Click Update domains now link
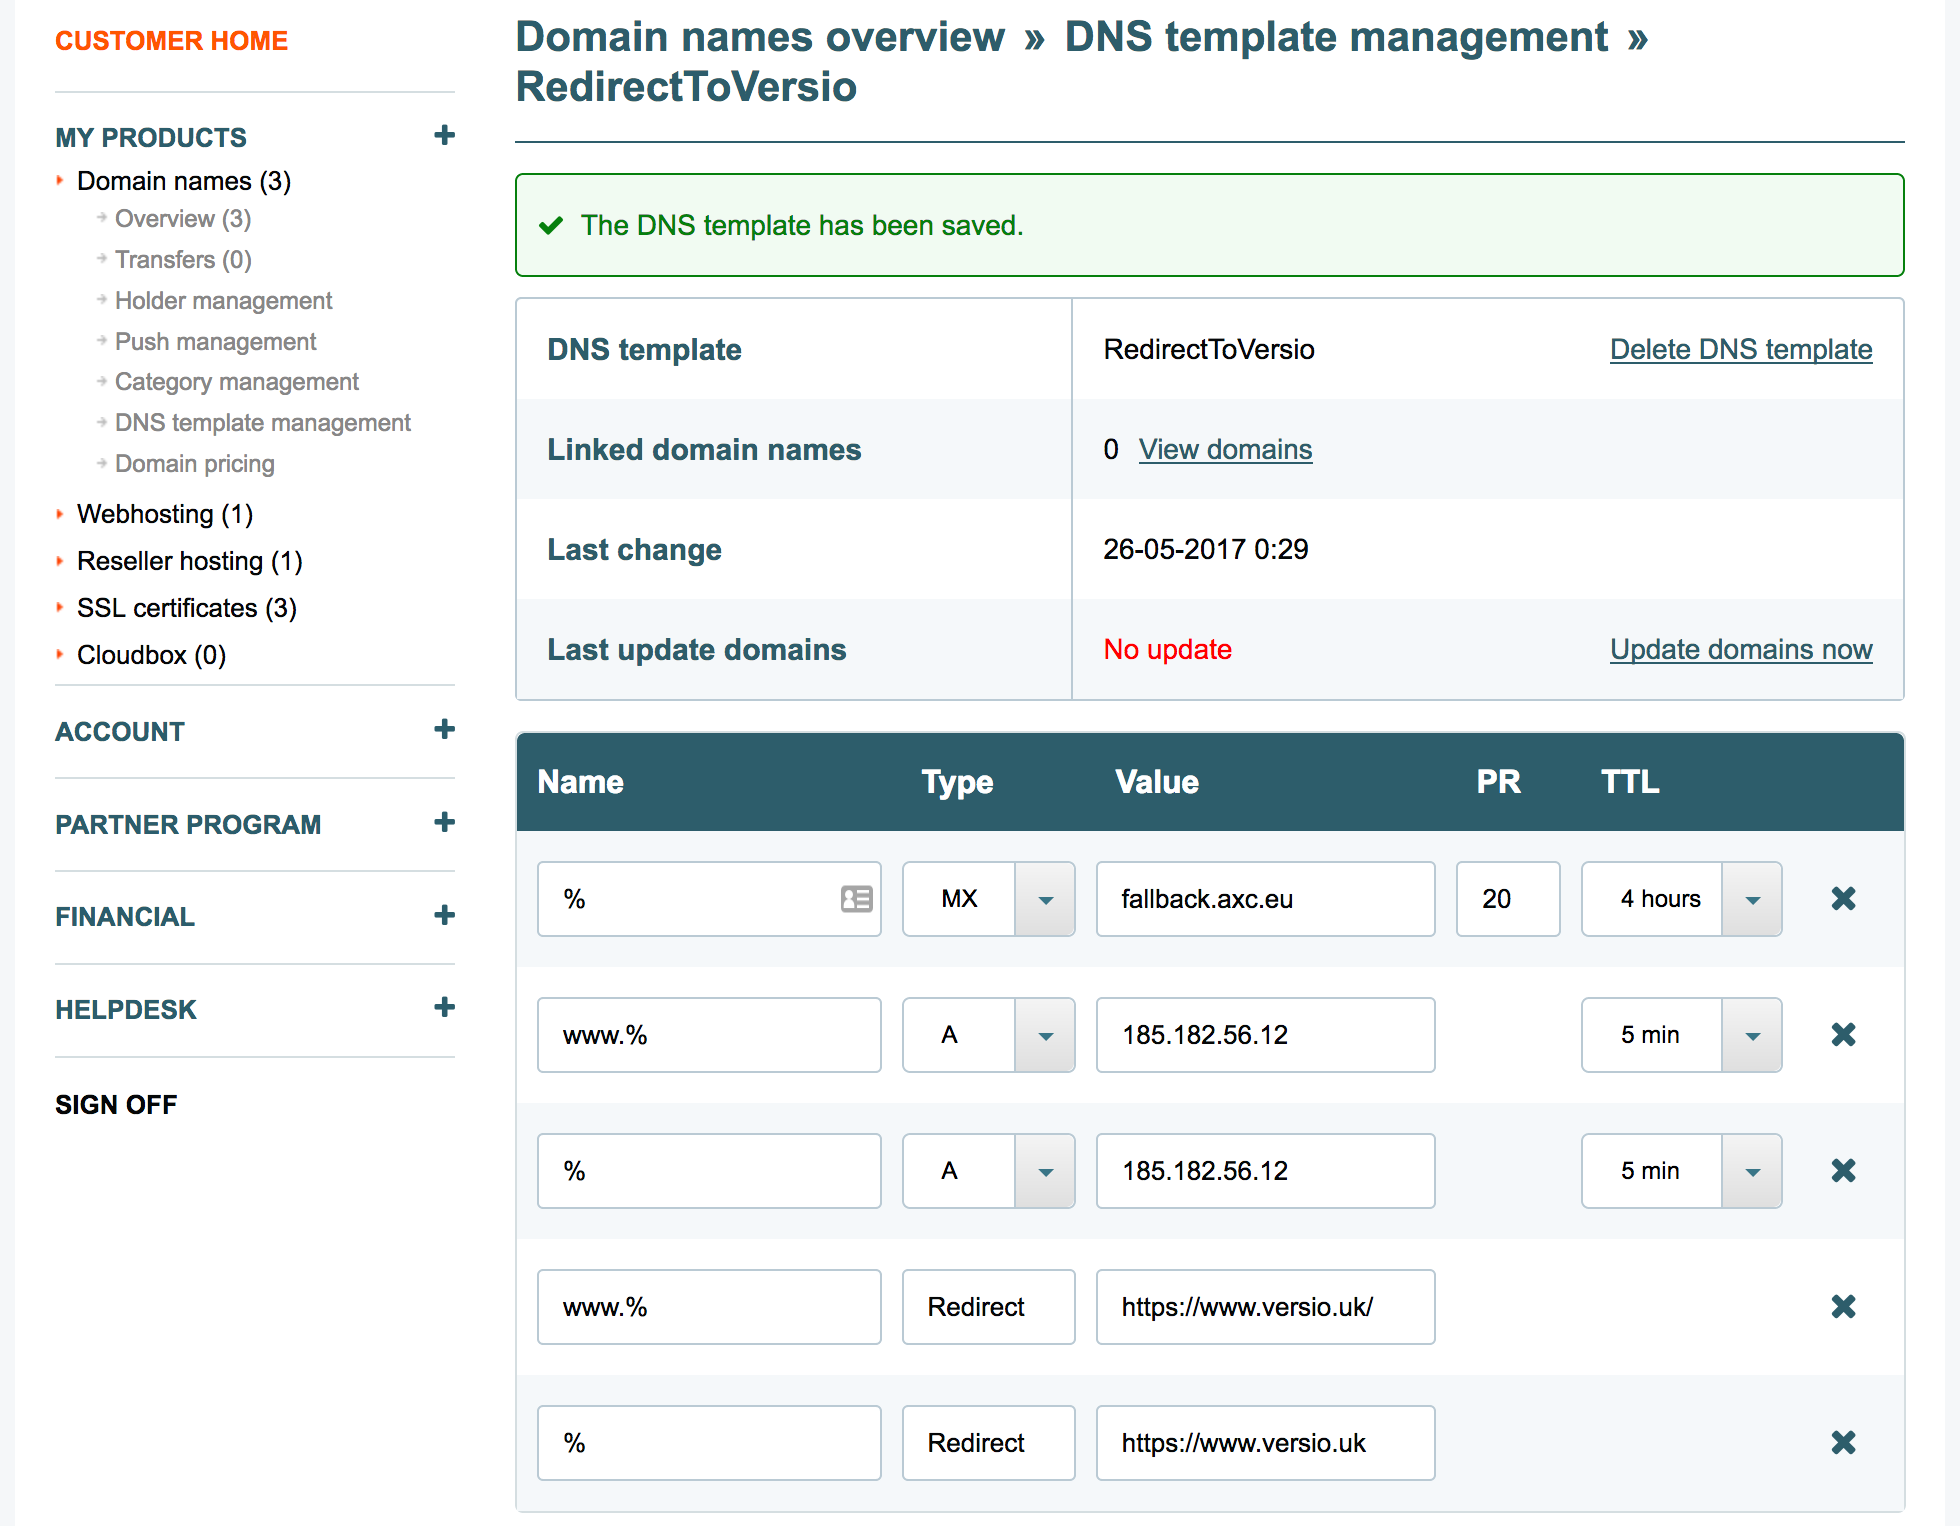1960x1526 pixels. [1740, 649]
